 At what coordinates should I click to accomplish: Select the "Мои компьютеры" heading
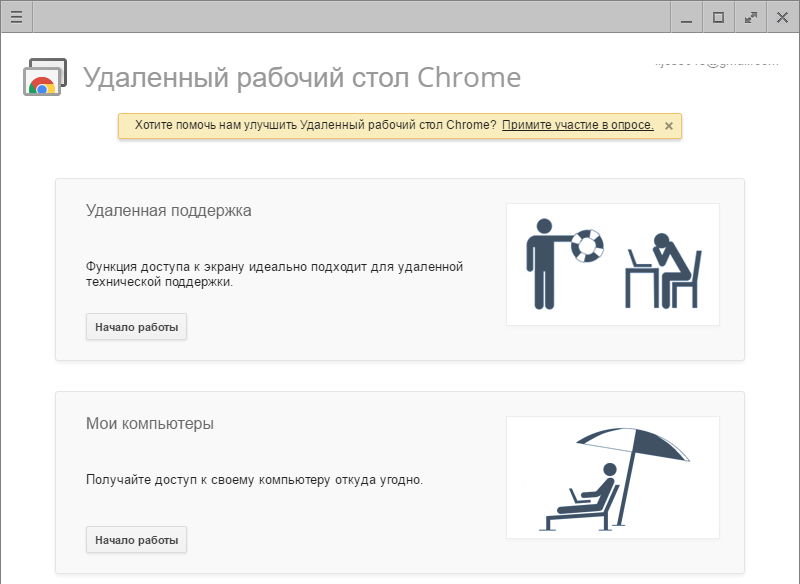tap(150, 423)
